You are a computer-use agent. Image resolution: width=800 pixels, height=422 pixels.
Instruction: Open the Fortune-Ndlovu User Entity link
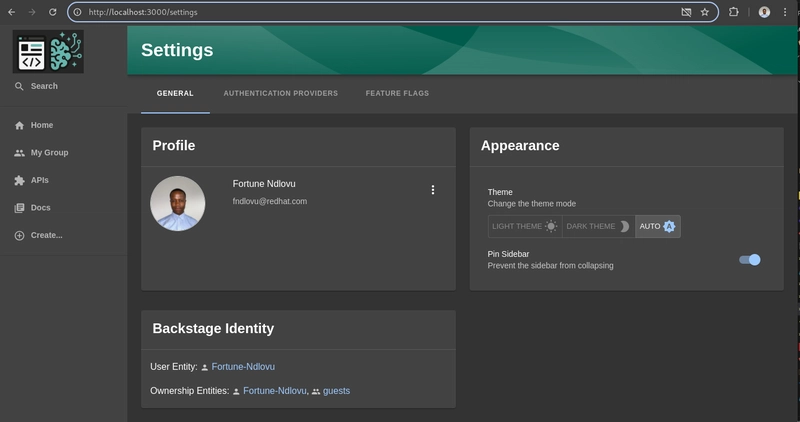pos(243,366)
